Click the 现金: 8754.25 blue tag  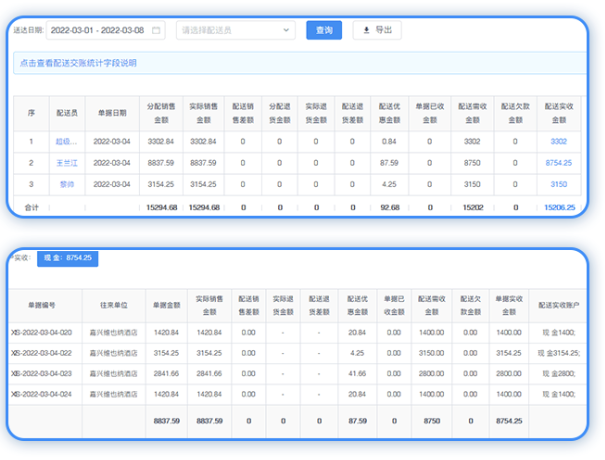68,258
